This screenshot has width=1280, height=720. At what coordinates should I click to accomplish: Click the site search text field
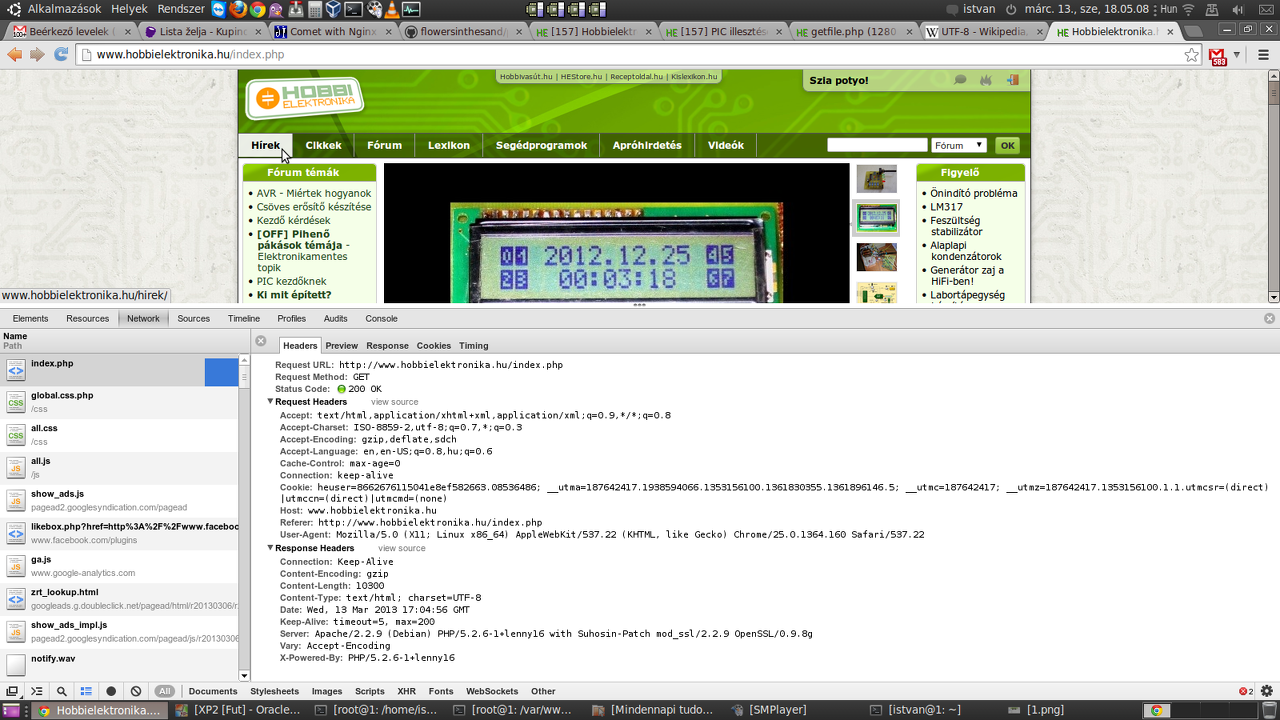tap(877, 145)
